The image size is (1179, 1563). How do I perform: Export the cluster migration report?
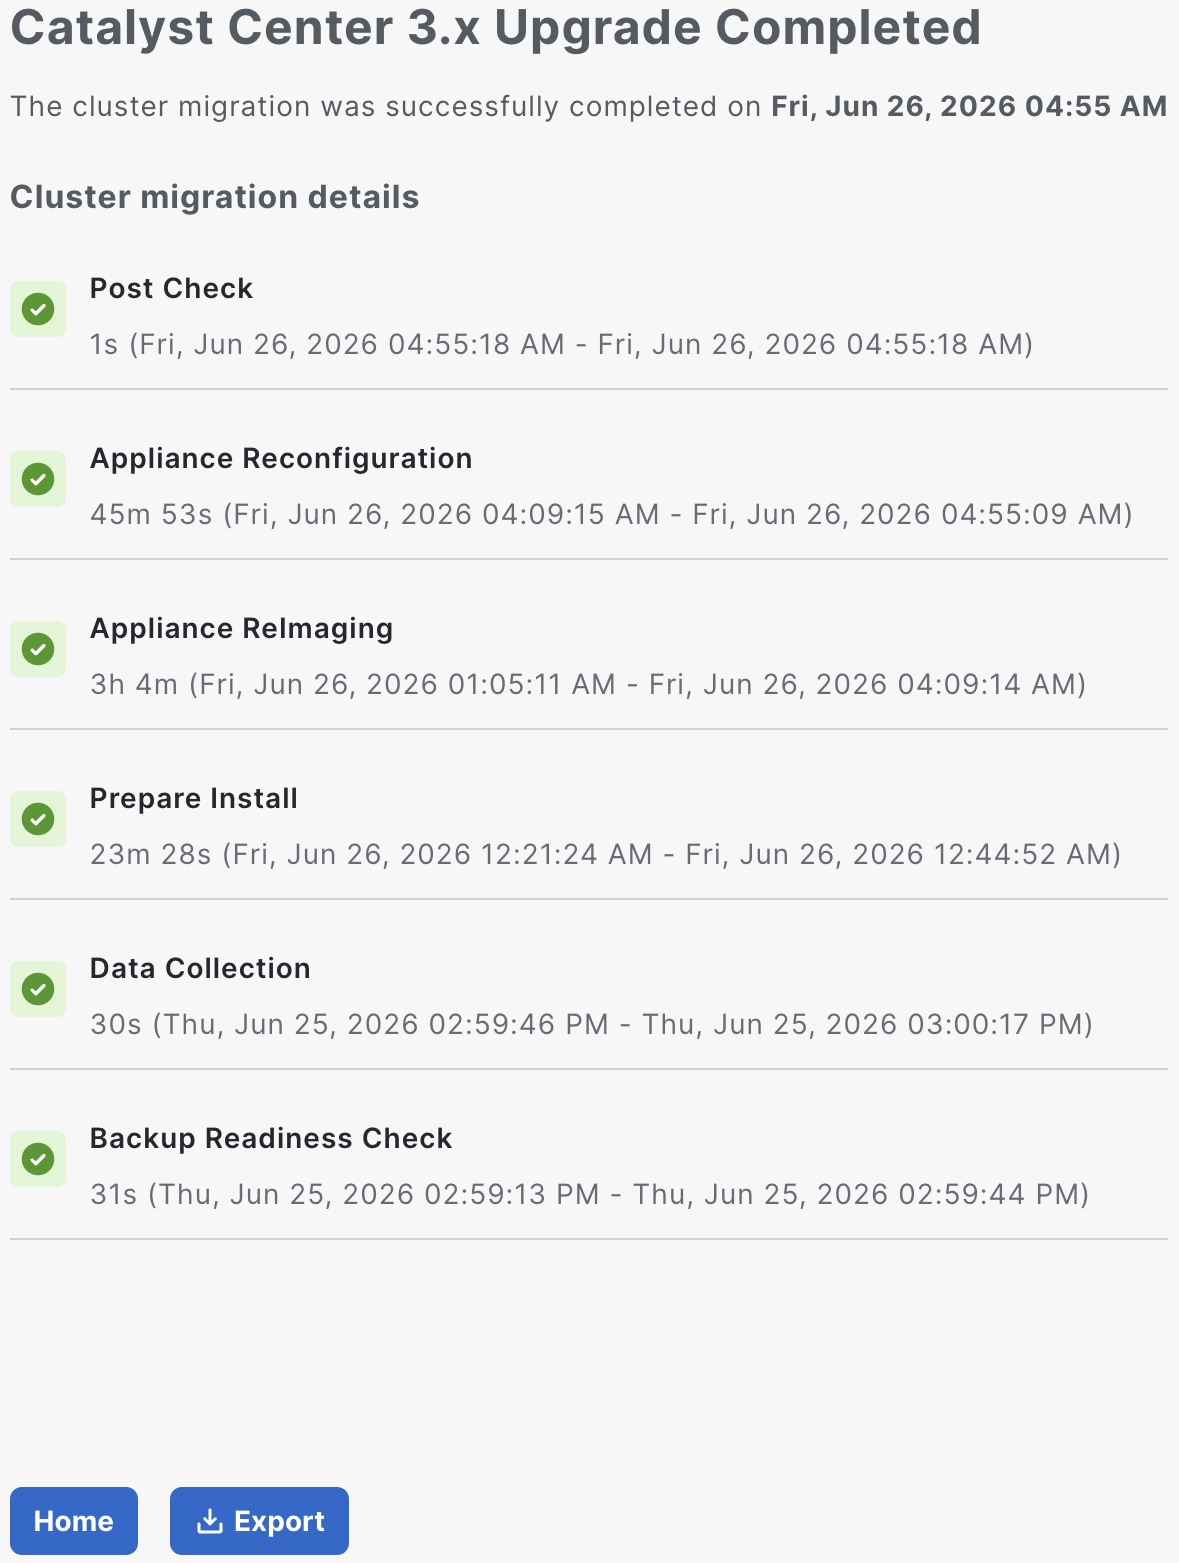pyautogui.click(x=259, y=1521)
